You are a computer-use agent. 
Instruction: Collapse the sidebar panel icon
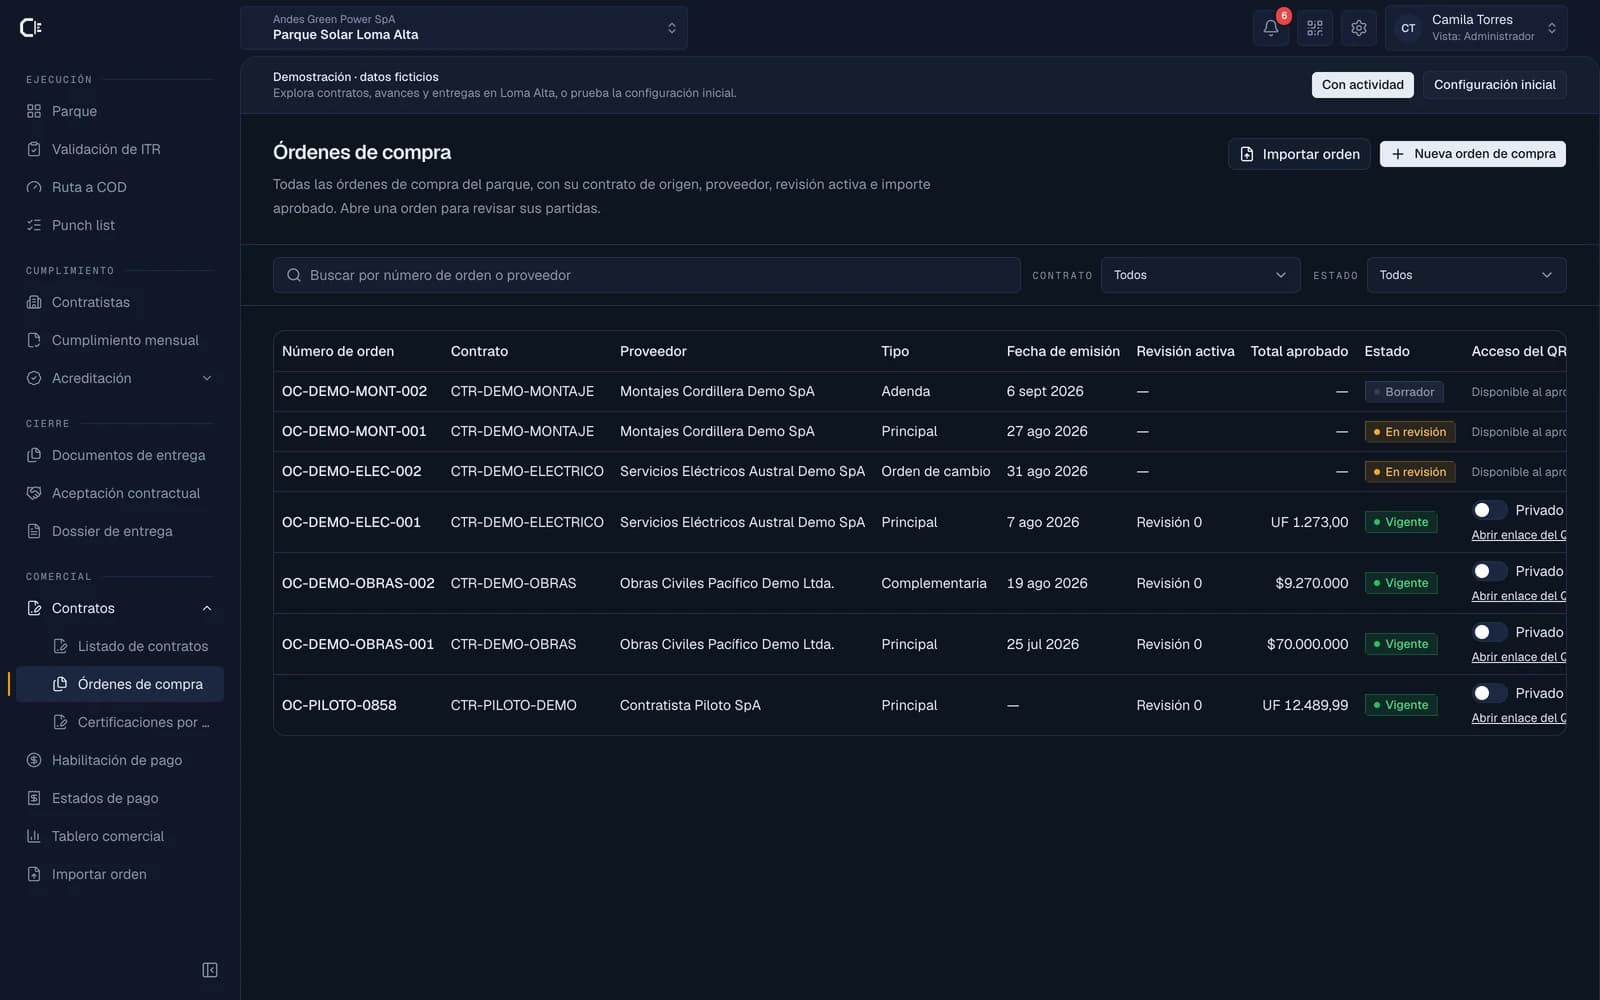pyautogui.click(x=210, y=970)
